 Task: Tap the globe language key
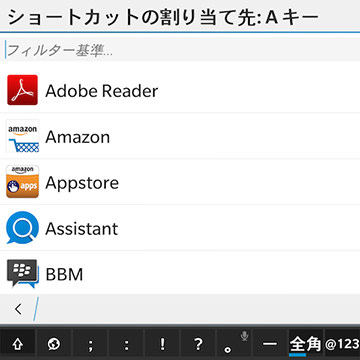(53, 345)
